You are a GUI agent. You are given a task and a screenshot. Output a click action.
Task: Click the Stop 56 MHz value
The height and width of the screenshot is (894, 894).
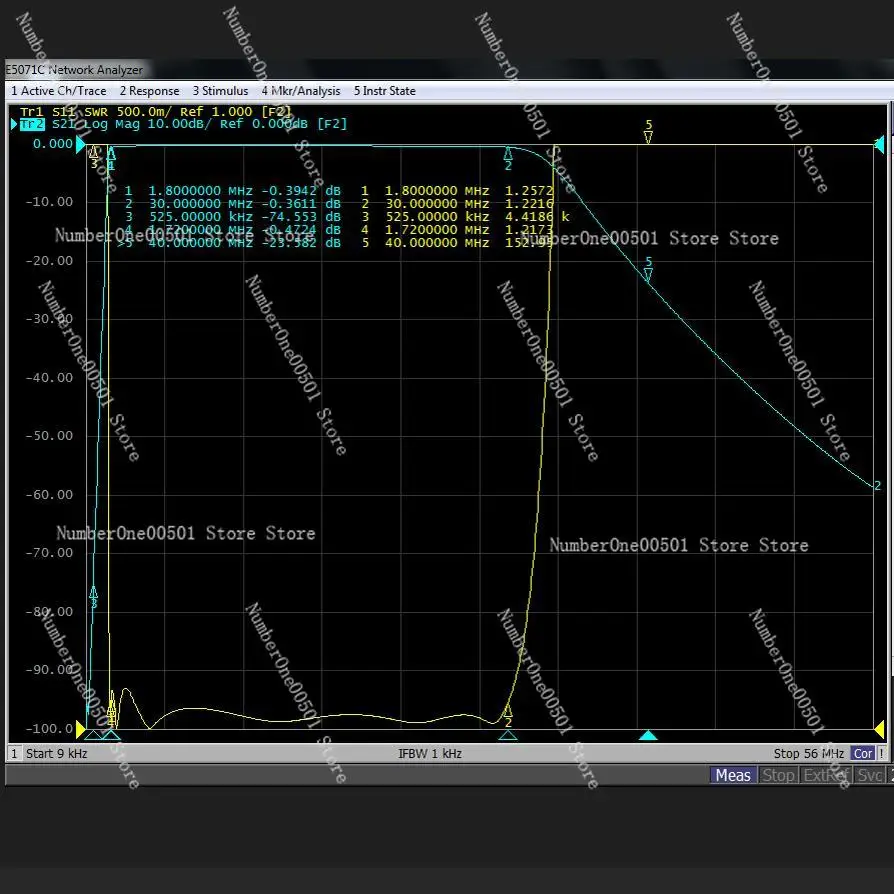[x=808, y=753]
